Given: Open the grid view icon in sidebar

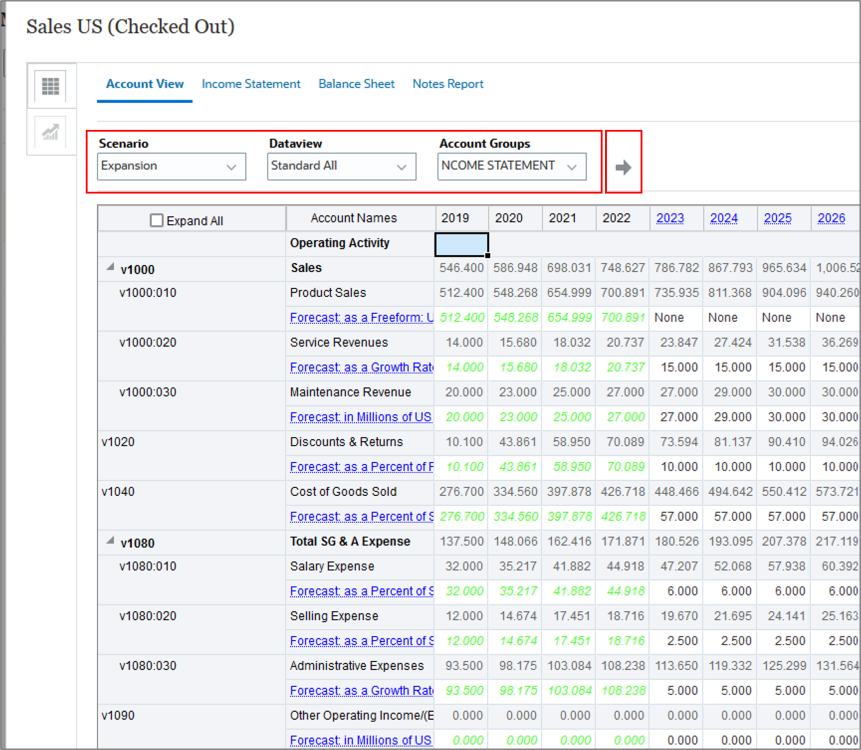Looking at the screenshot, I should (51, 86).
